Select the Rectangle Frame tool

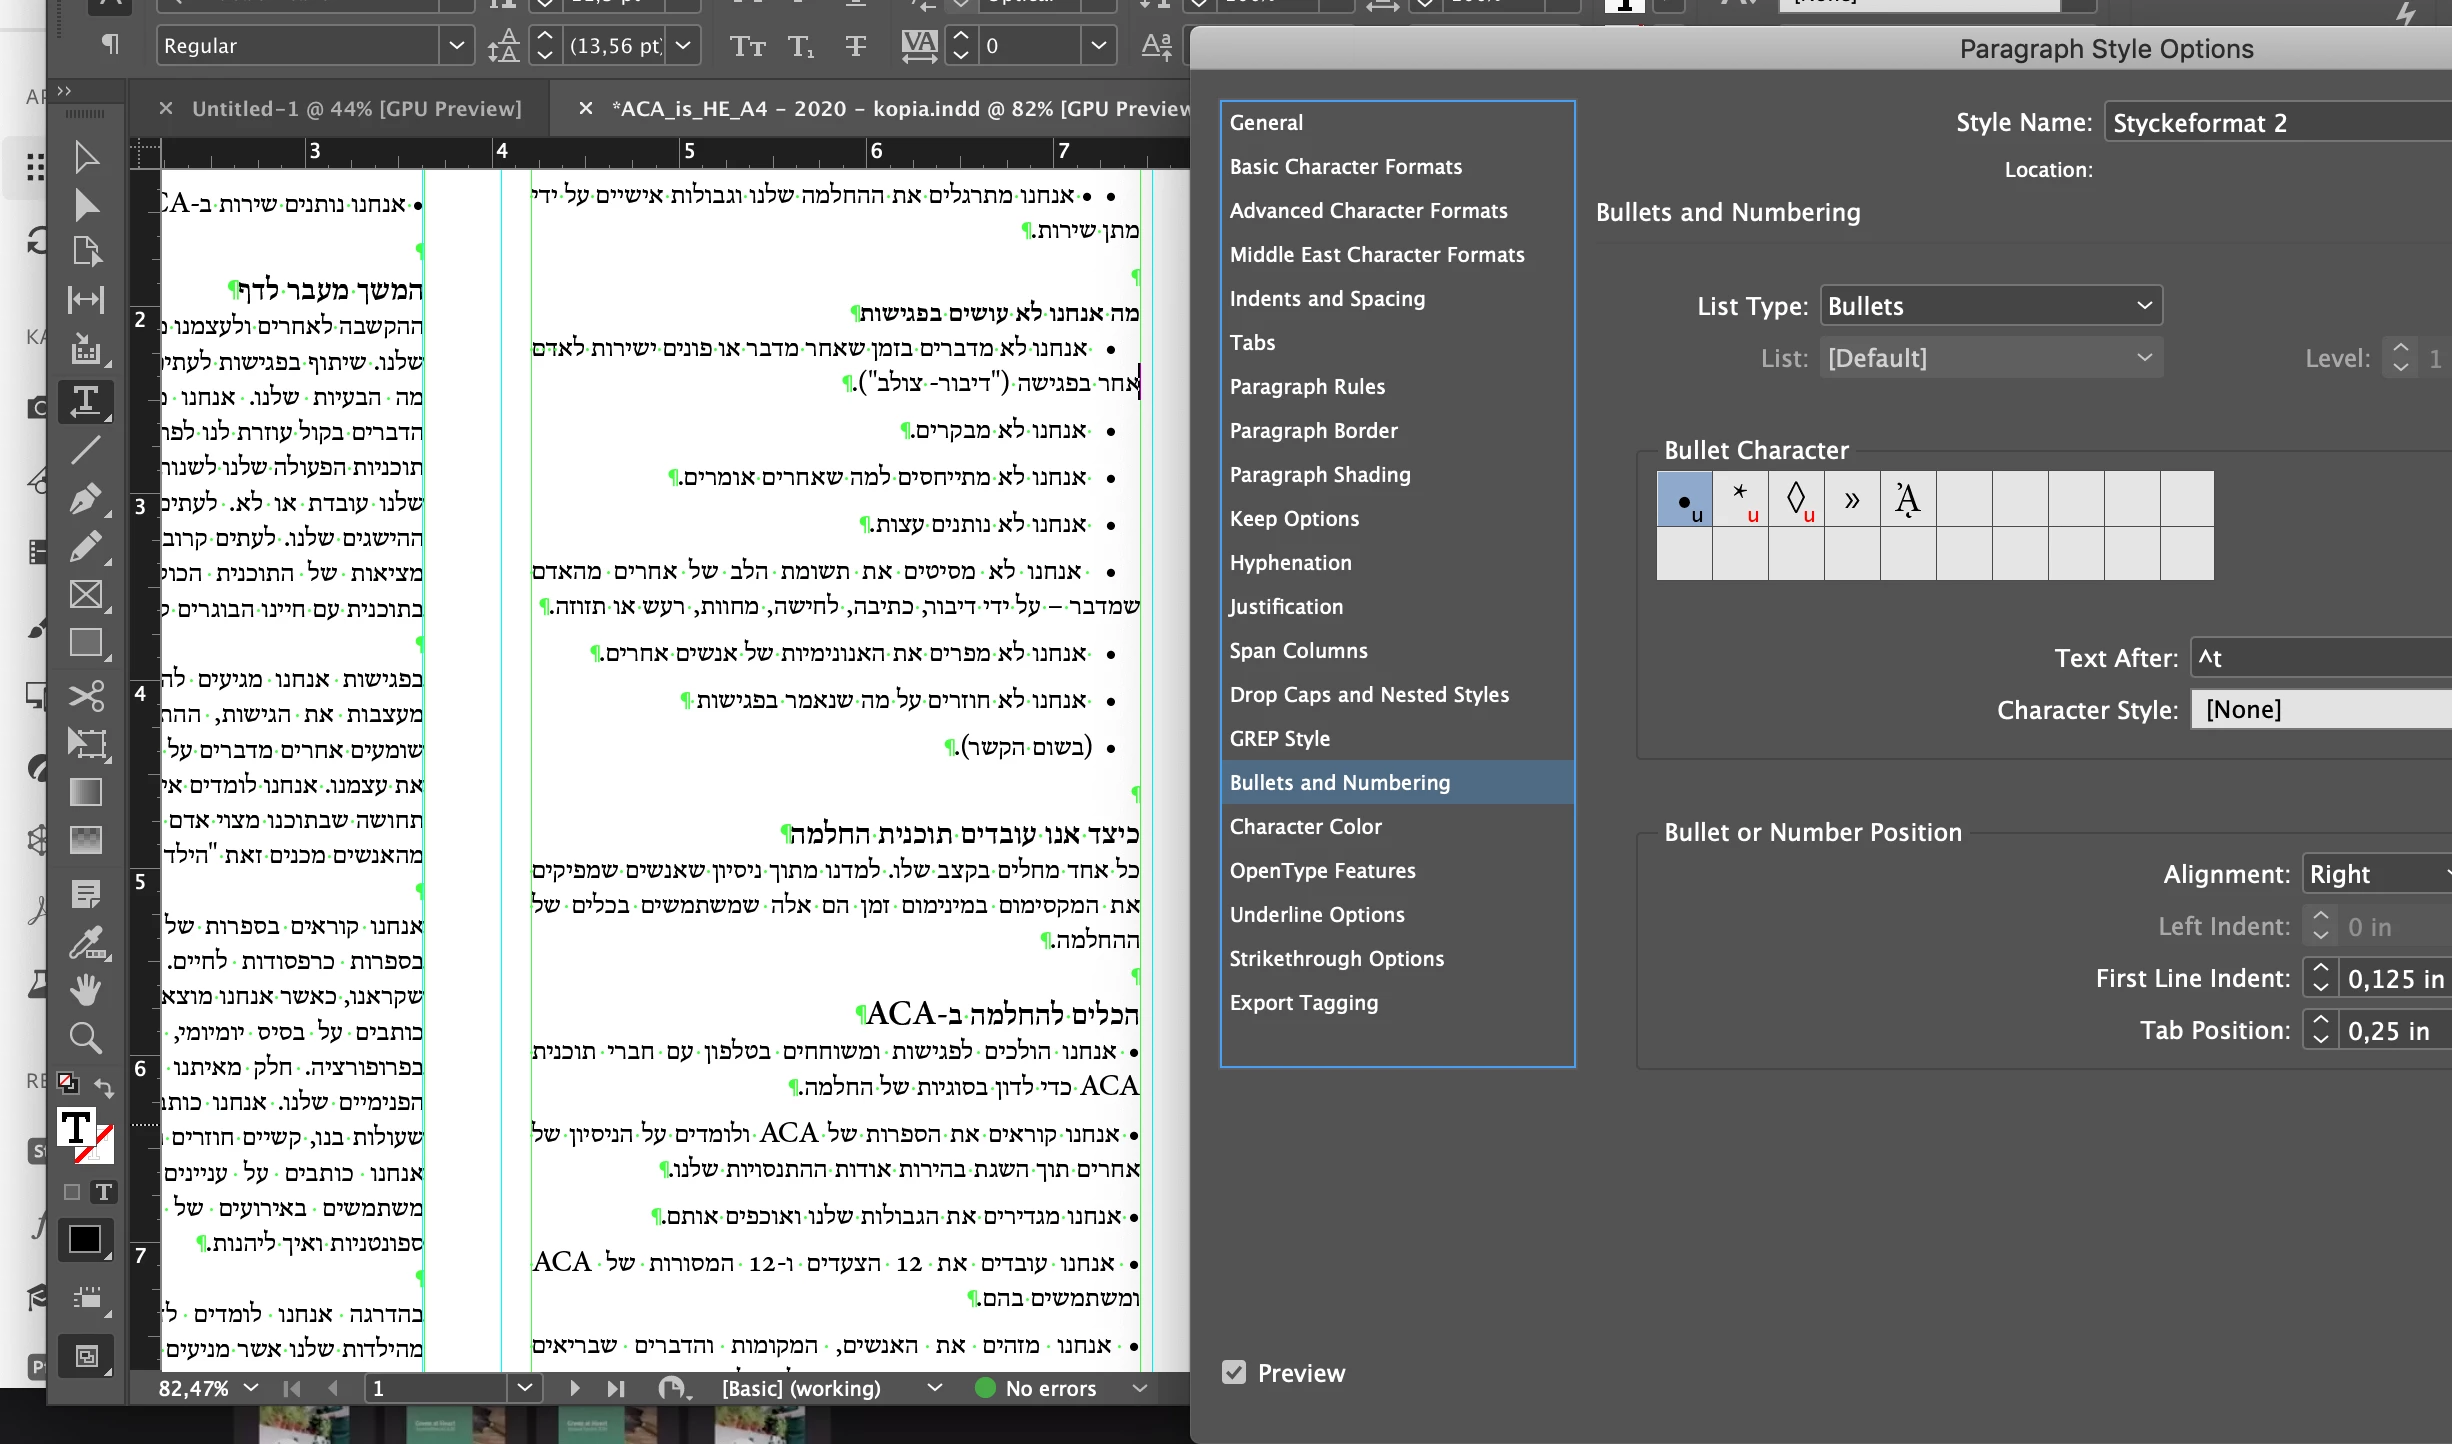[x=86, y=595]
